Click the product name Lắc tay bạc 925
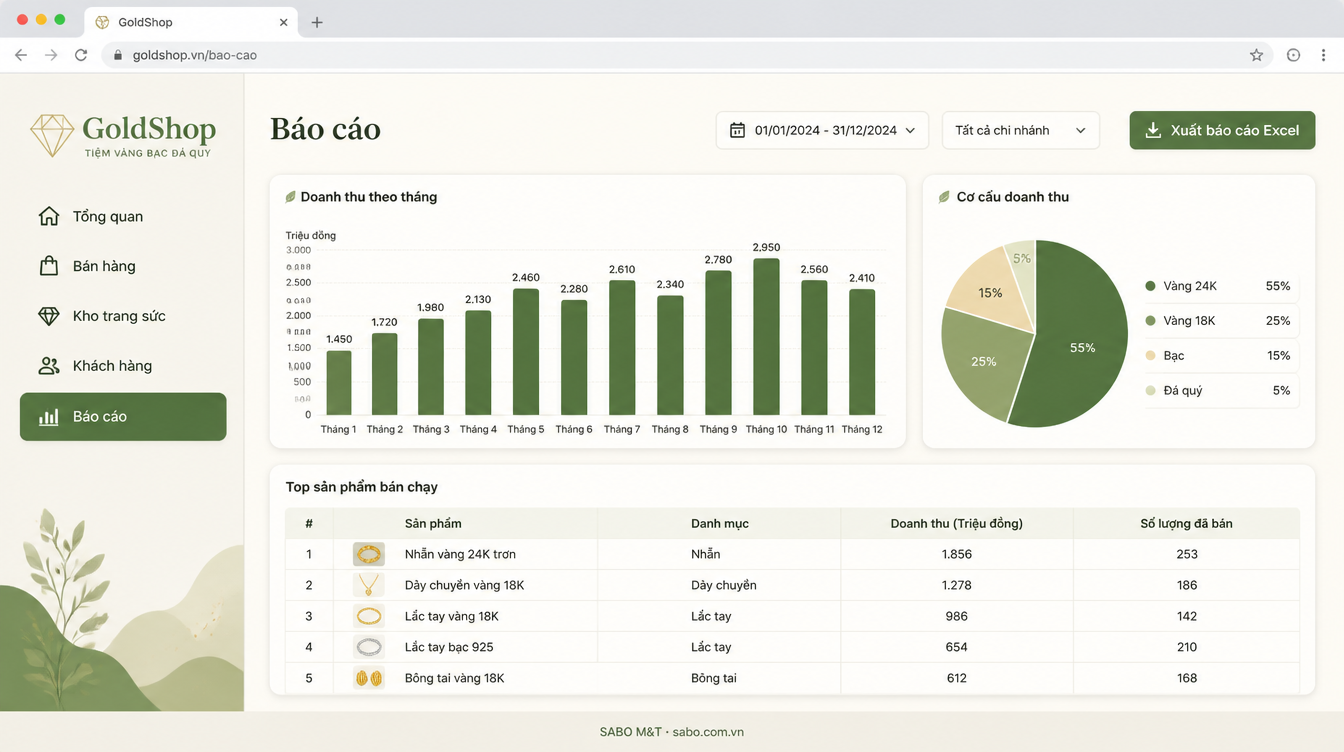This screenshot has height=752, width=1344. coord(450,647)
